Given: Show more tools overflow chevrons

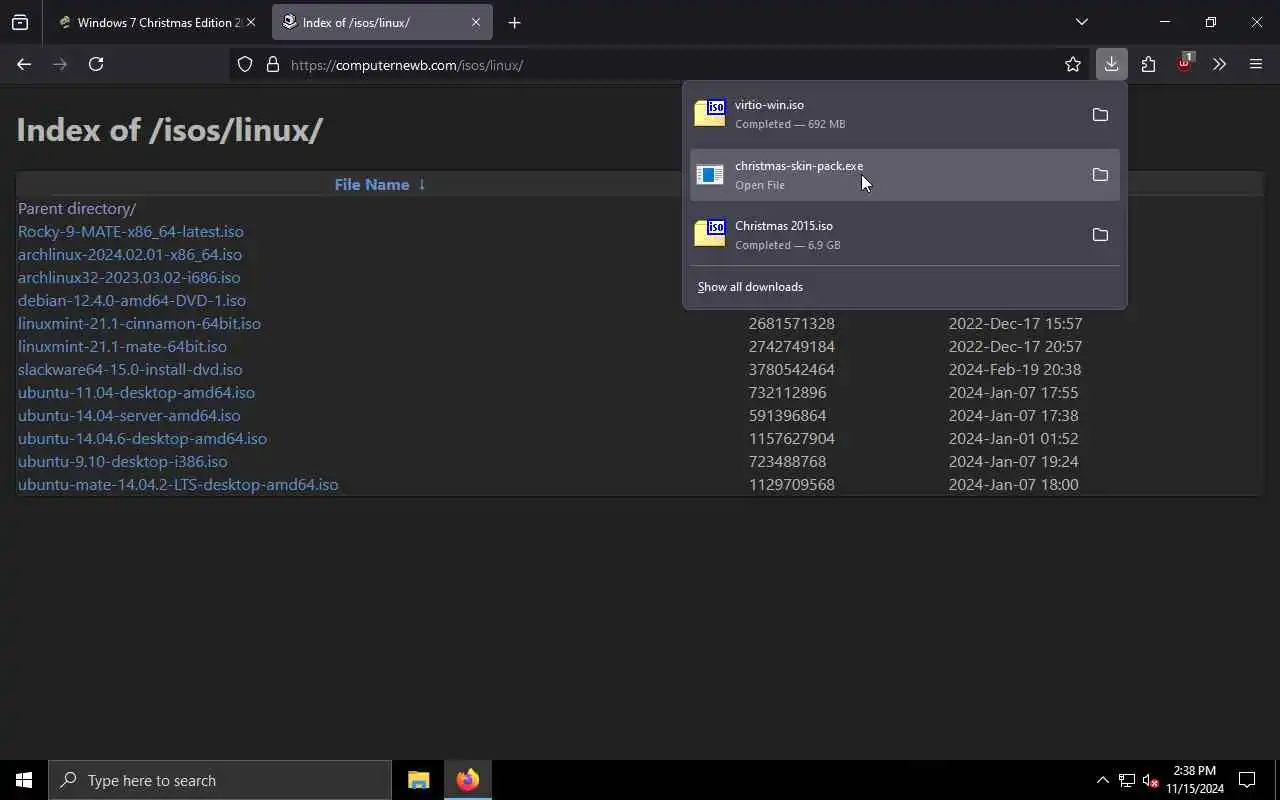Looking at the screenshot, I should (1219, 64).
